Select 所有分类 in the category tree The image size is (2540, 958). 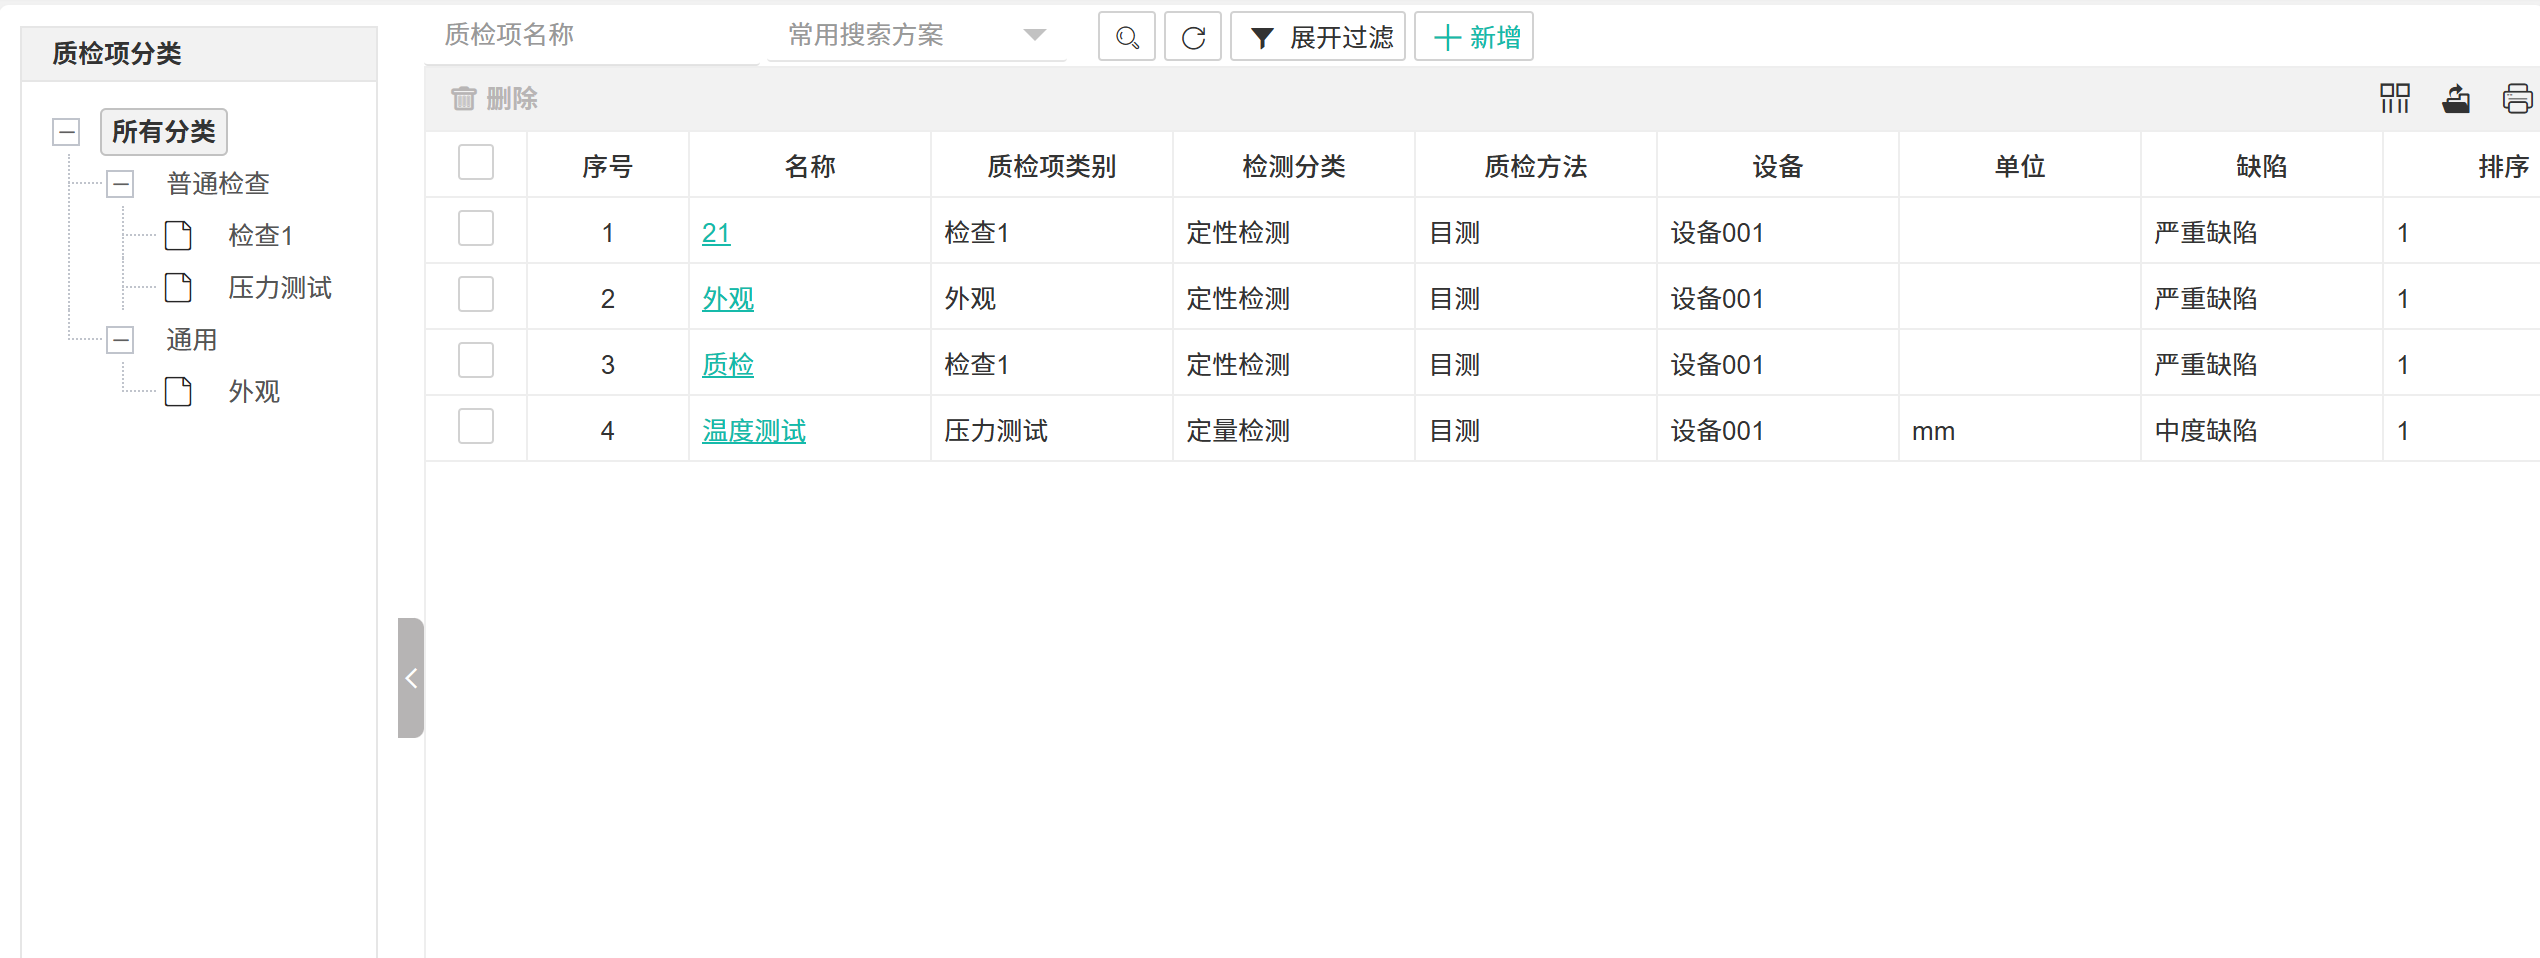pos(164,132)
